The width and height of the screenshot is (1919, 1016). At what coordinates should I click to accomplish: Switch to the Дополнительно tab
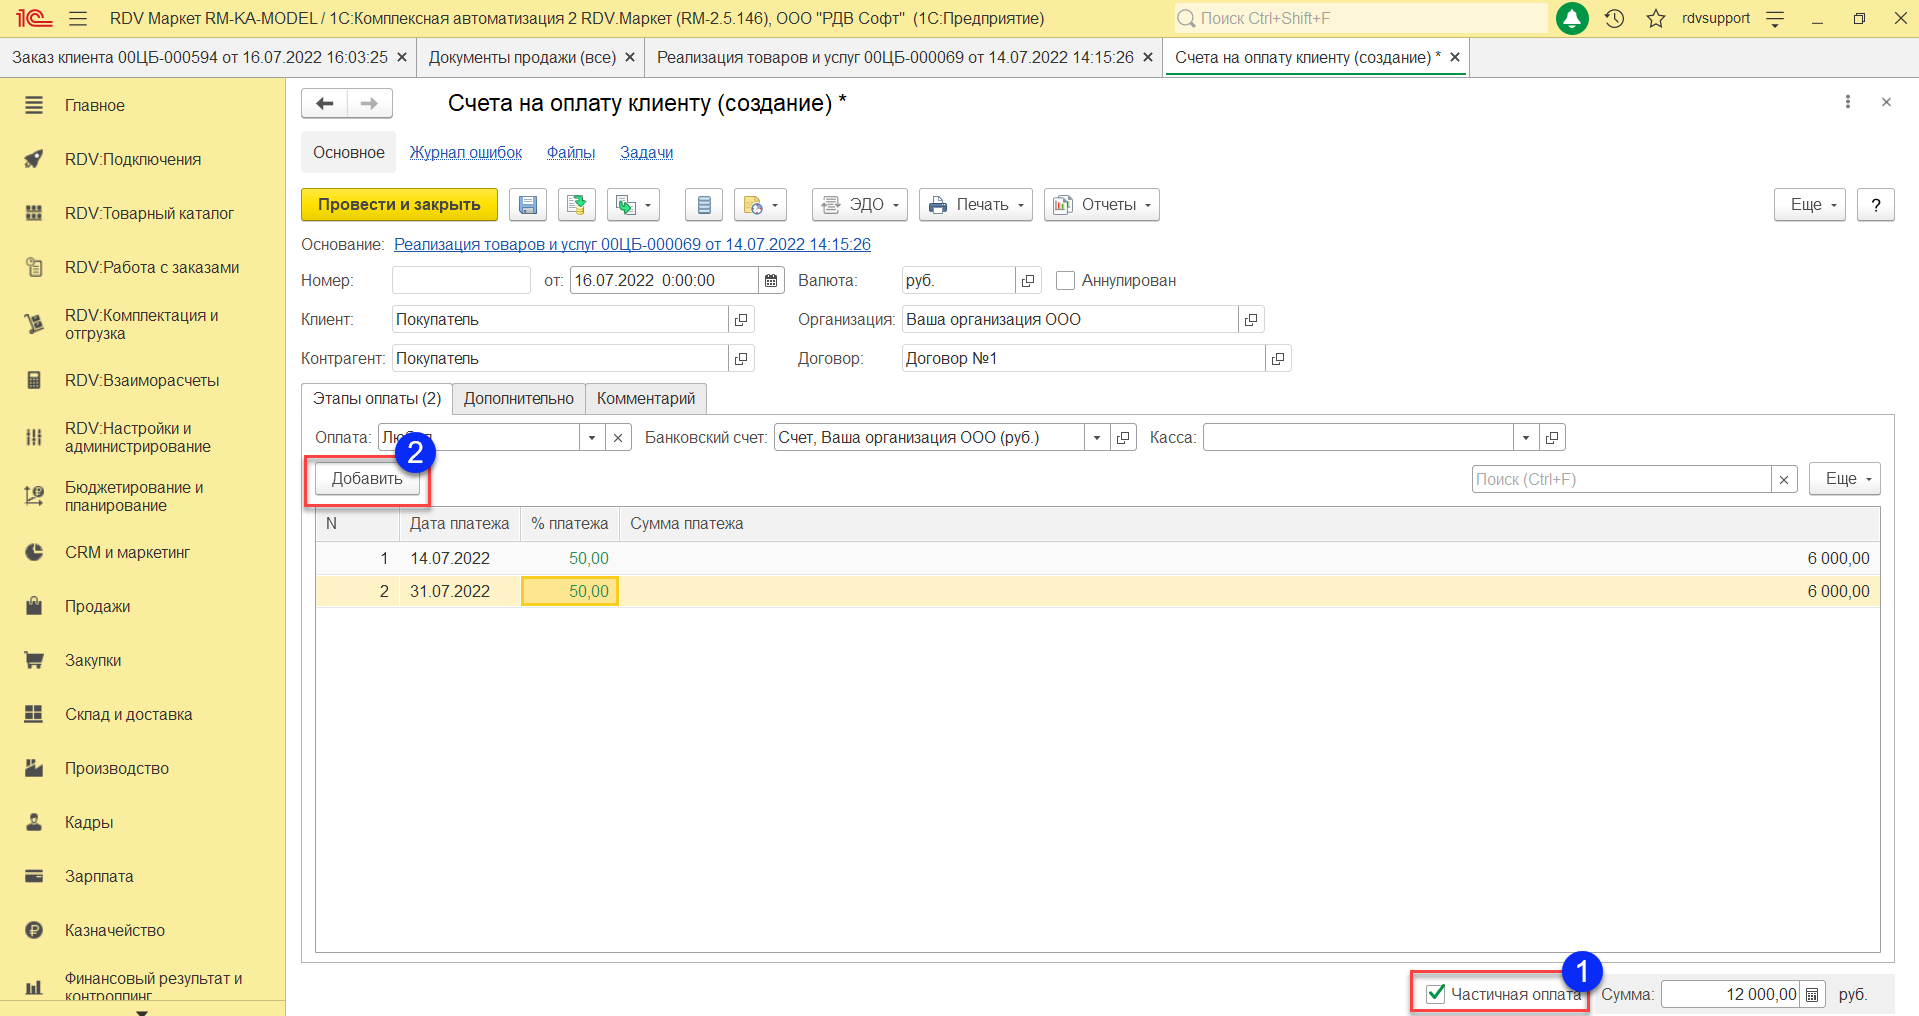[518, 399]
